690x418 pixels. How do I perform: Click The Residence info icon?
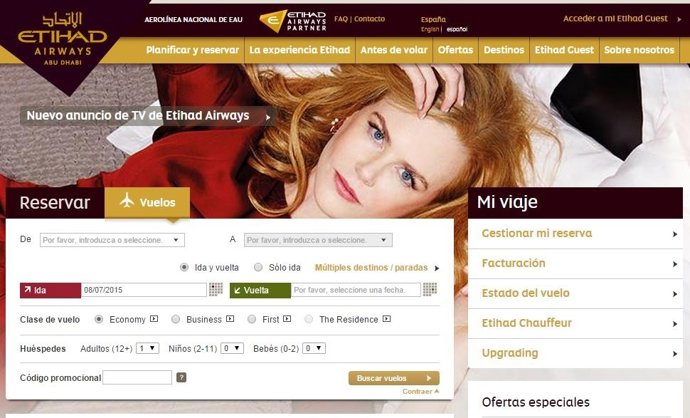pos(386,320)
